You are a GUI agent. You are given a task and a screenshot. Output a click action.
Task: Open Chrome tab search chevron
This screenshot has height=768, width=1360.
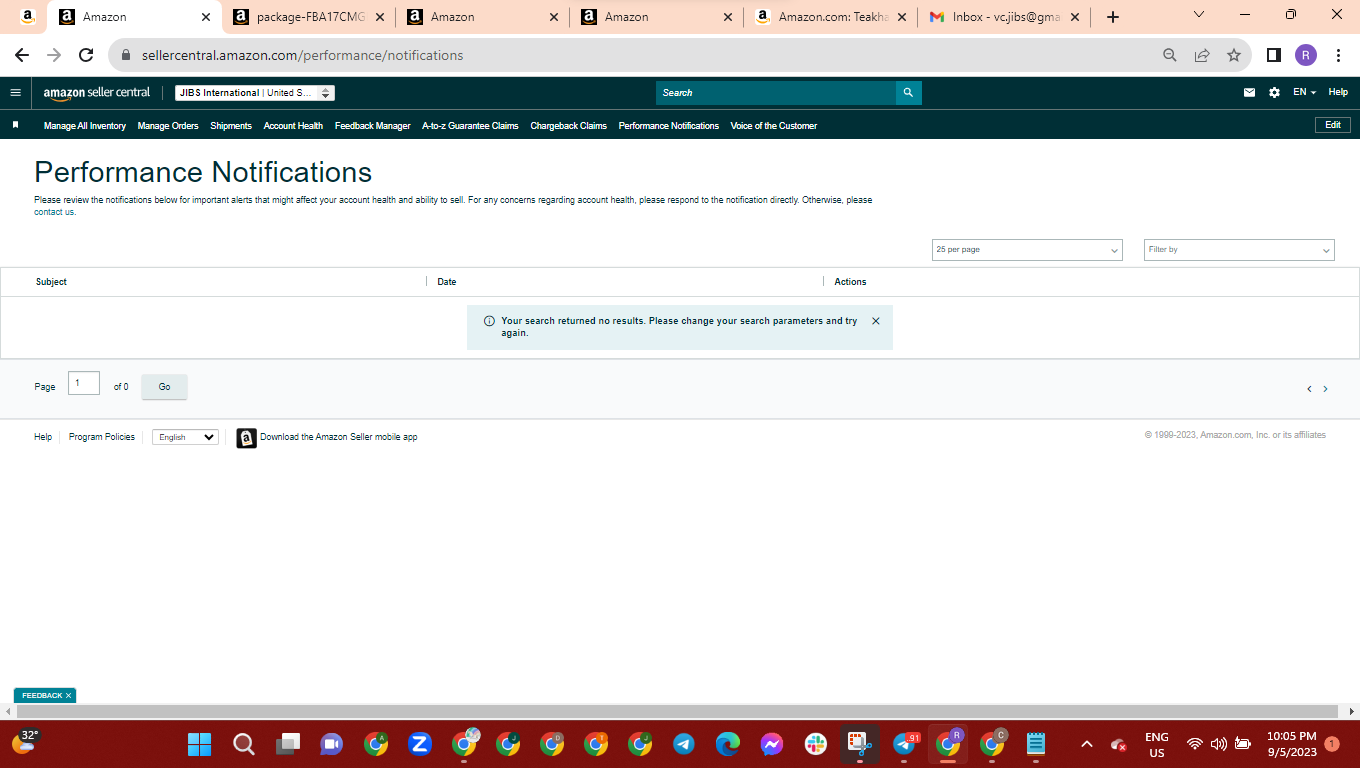(x=1199, y=14)
